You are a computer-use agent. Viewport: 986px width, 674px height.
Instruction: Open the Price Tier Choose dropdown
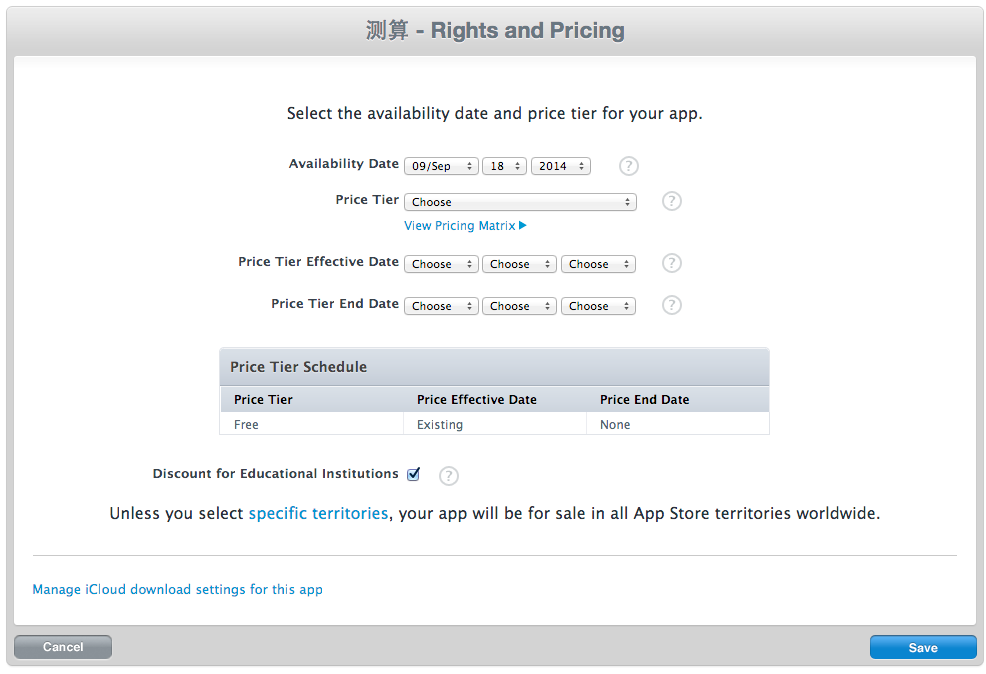[x=520, y=202]
